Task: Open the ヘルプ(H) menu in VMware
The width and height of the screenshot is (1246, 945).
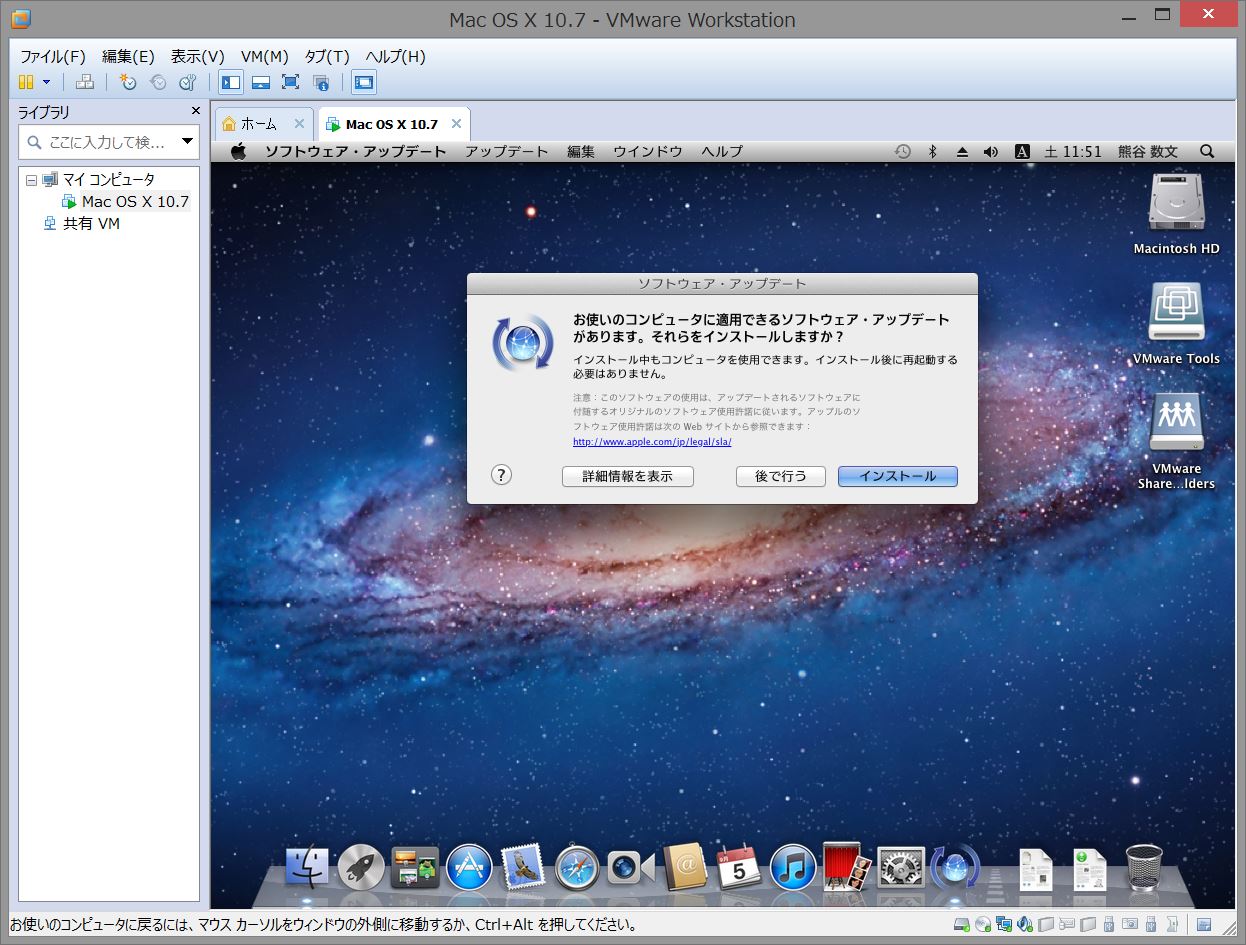Action: pyautogui.click(x=395, y=56)
